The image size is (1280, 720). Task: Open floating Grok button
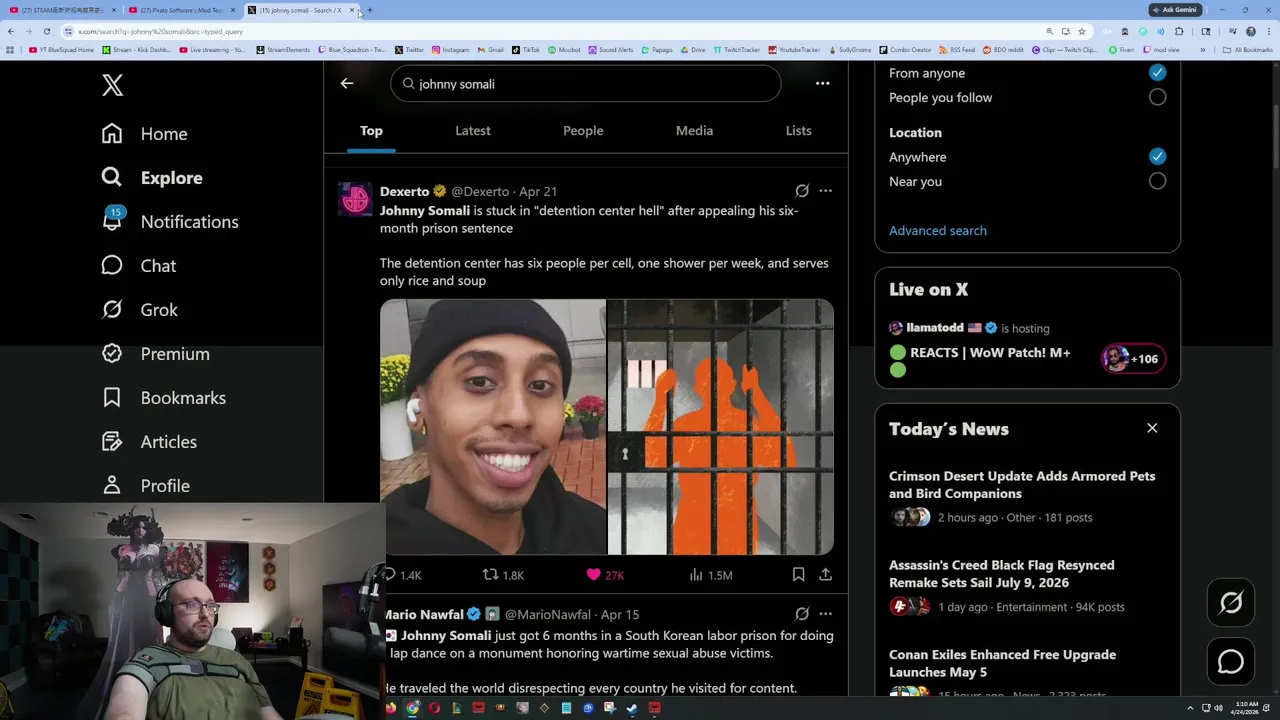coord(1231,602)
